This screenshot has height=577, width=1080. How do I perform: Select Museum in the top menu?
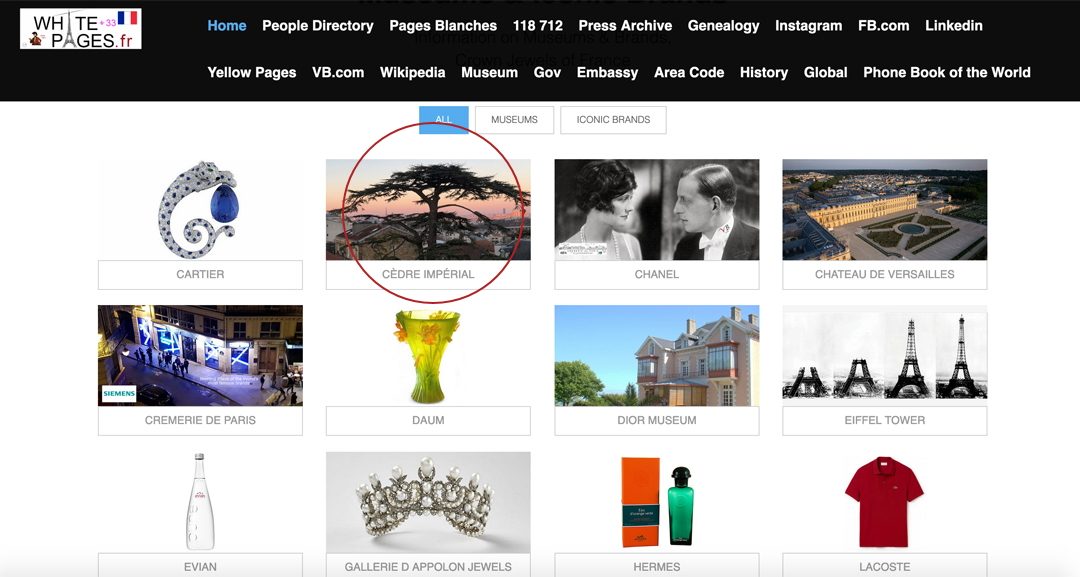489,72
